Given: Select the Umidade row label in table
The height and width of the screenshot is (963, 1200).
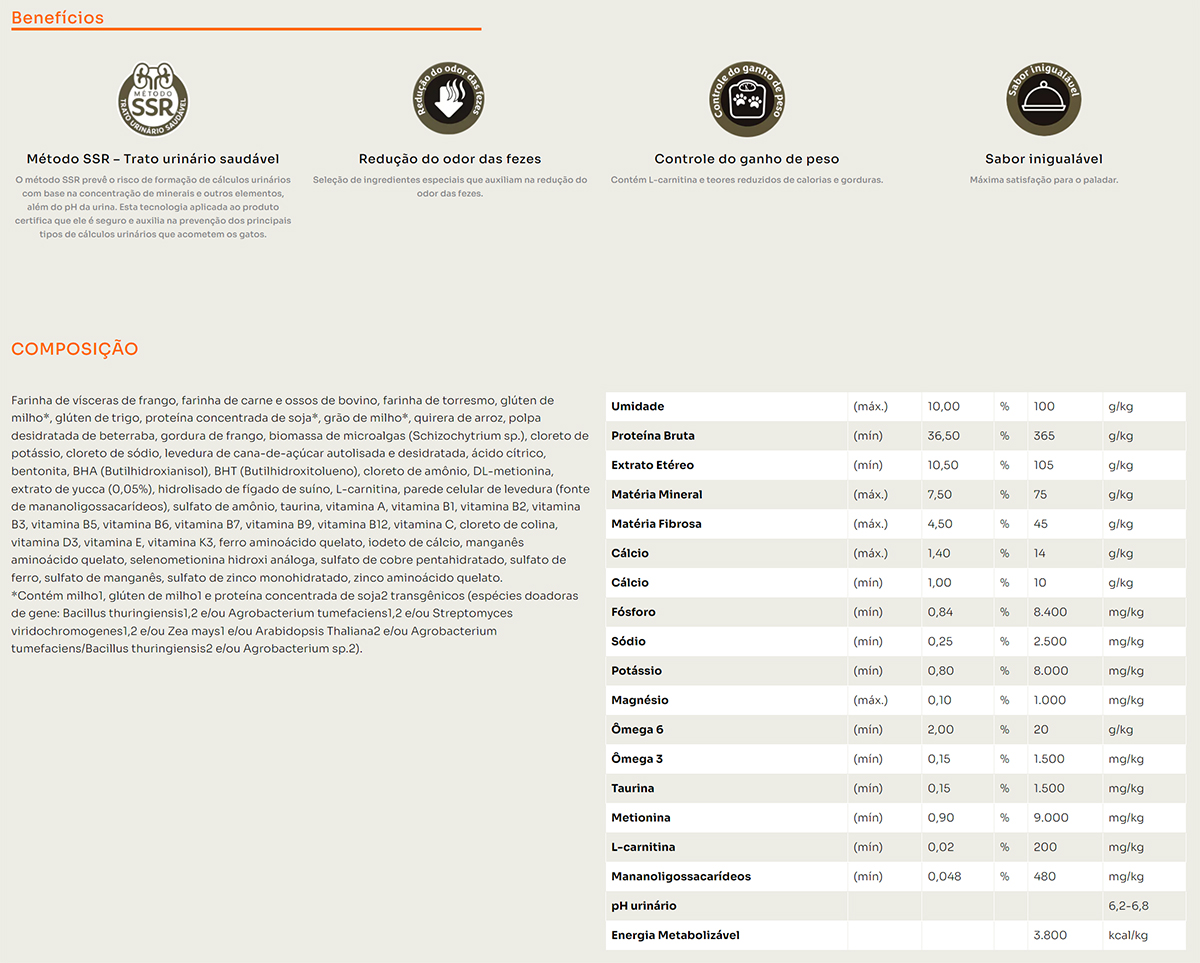Looking at the screenshot, I should [x=637, y=407].
